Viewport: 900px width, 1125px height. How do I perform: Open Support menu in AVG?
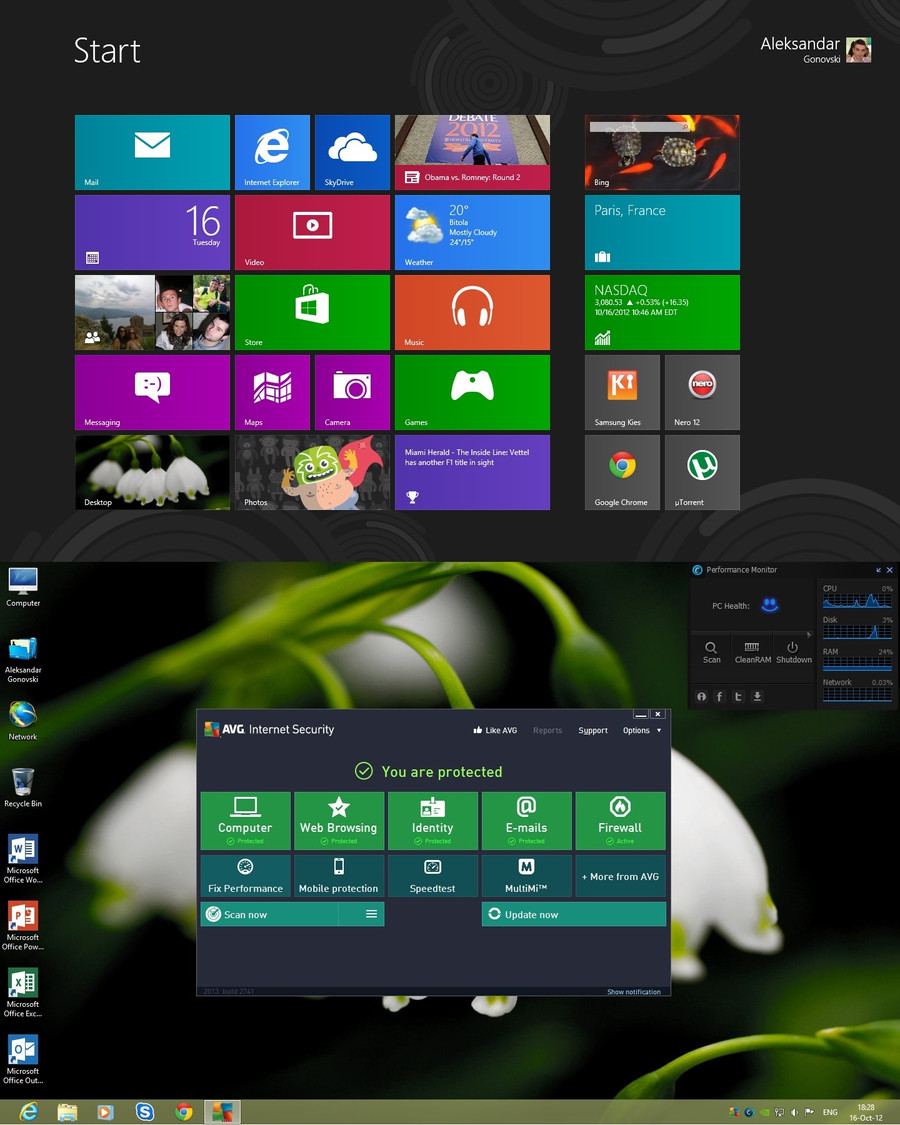coord(593,730)
